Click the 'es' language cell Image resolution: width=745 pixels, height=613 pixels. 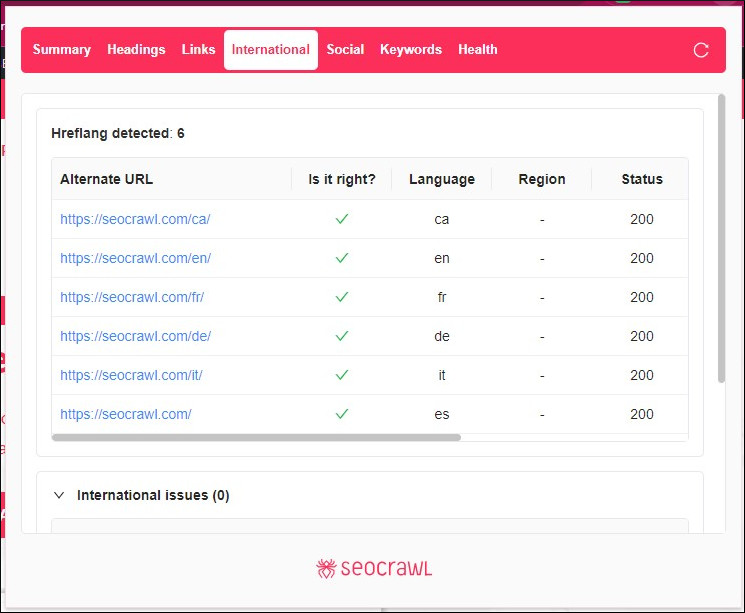click(442, 414)
